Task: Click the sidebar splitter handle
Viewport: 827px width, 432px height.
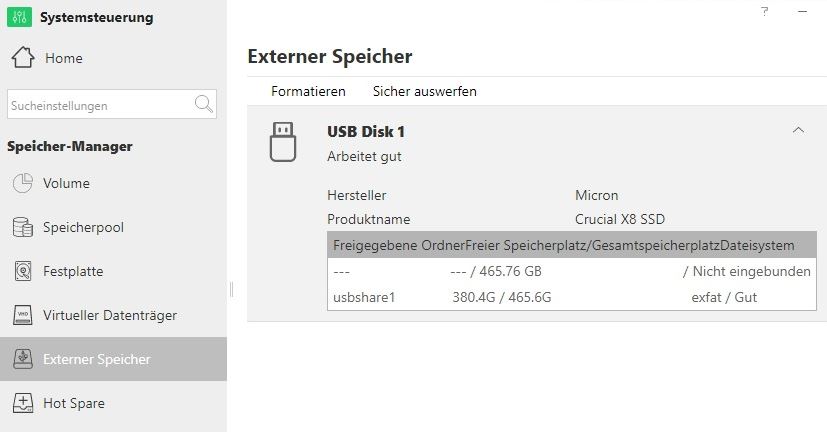Action: click(x=231, y=290)
